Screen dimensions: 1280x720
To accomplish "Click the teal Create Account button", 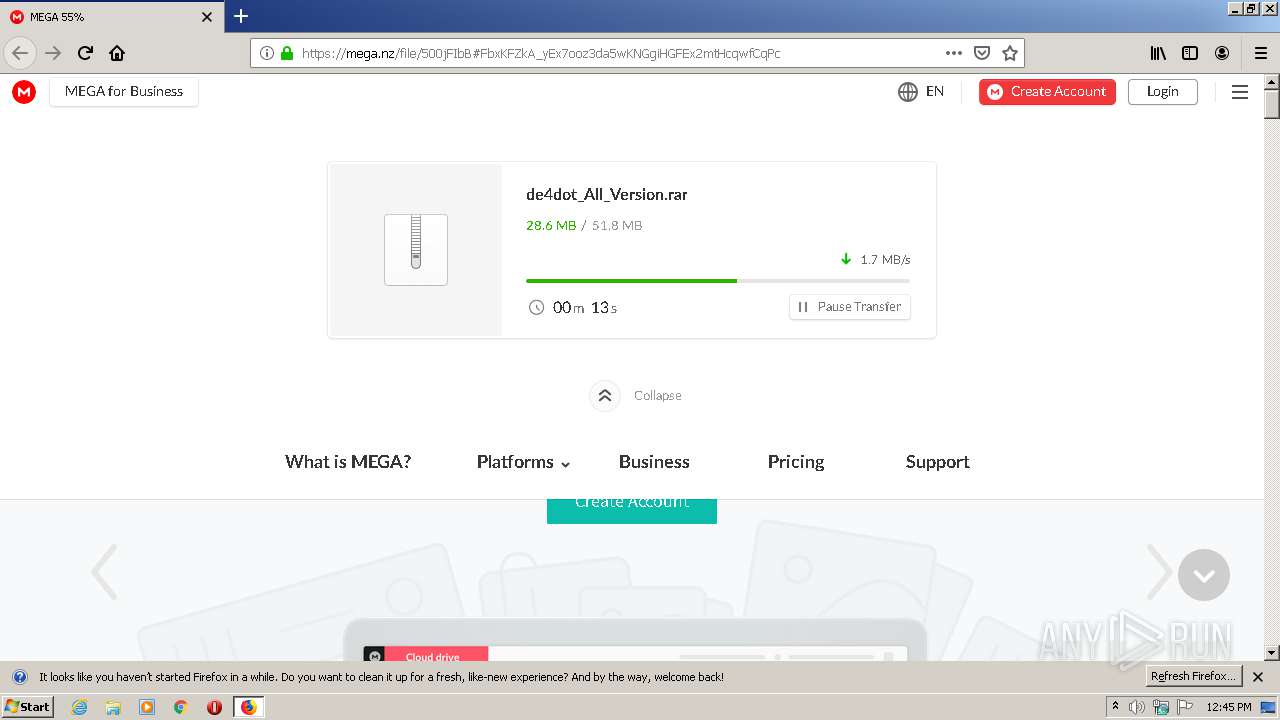I will point(632,511).
